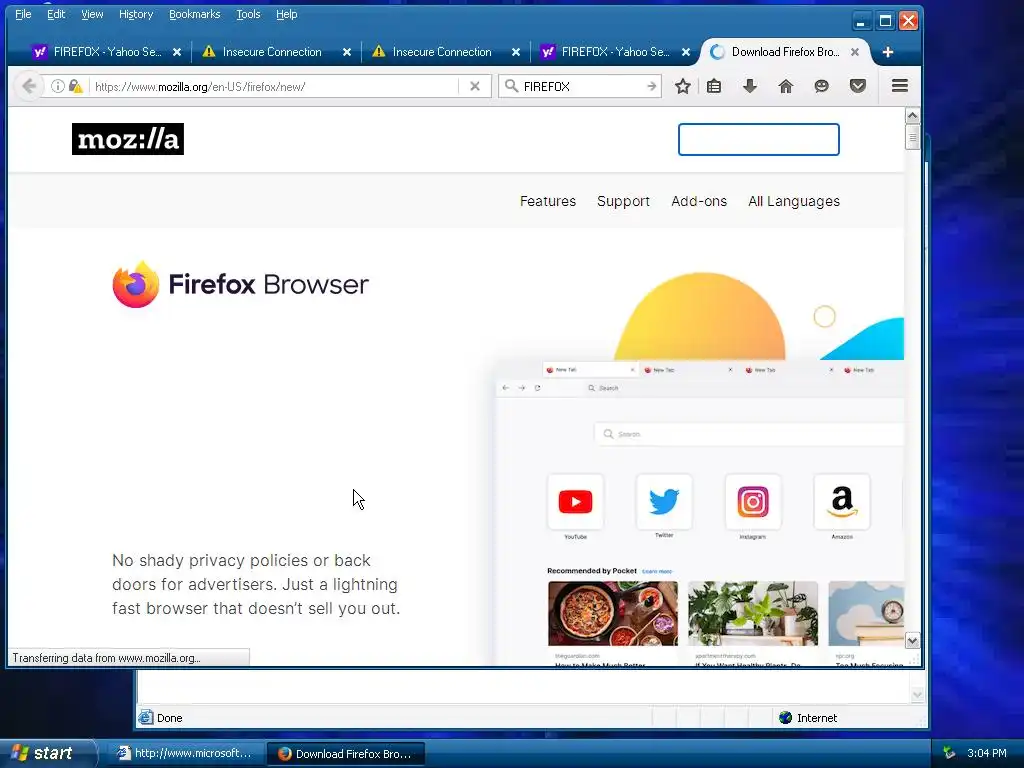Click the search magnifier icon
1024x768 pixels.
pos(511,86)
